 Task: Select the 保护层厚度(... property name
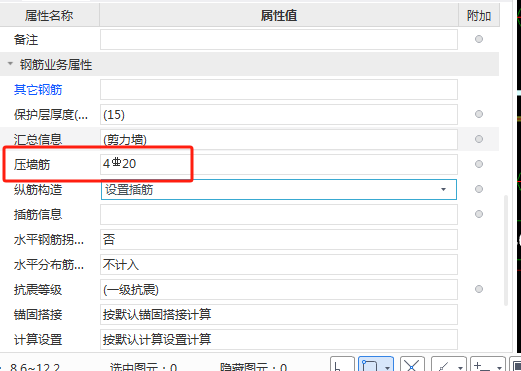[51, 115]
